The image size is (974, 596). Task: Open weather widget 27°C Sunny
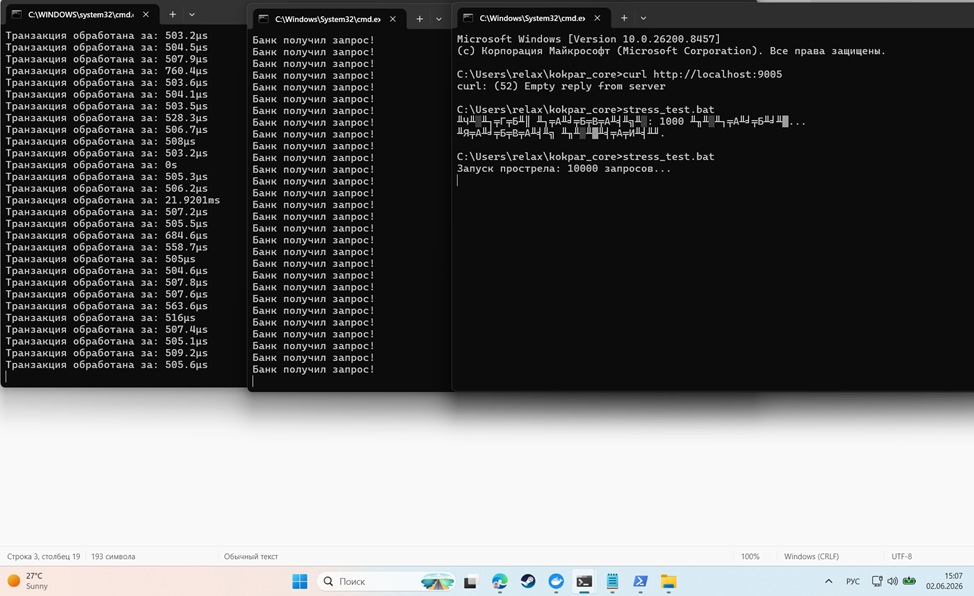28,581
